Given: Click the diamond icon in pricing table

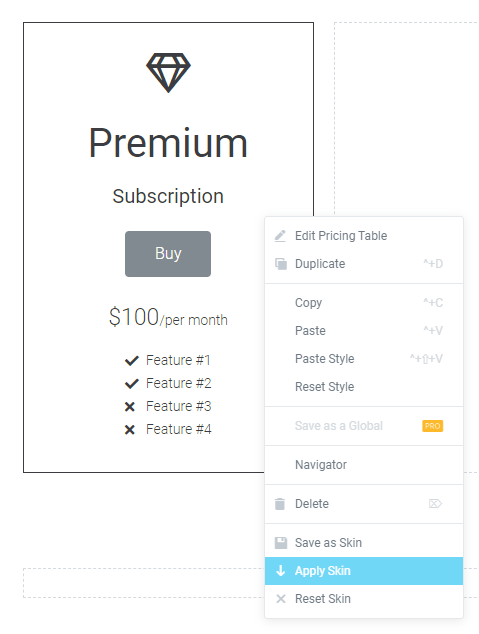Looking at the screenshot, I should [x=168, y=72].
